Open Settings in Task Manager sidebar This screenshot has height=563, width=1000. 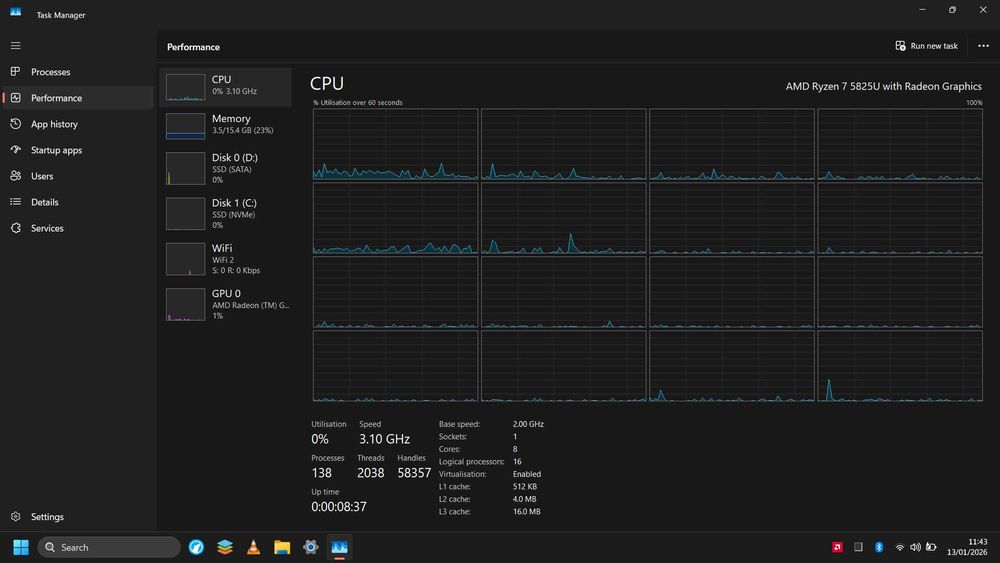tap(78, 516)
